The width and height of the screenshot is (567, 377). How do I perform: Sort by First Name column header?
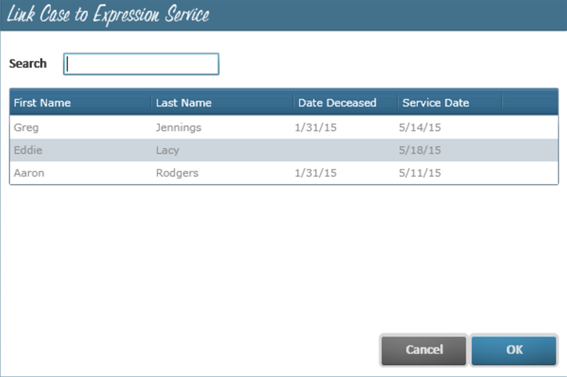tap(80, 103)
